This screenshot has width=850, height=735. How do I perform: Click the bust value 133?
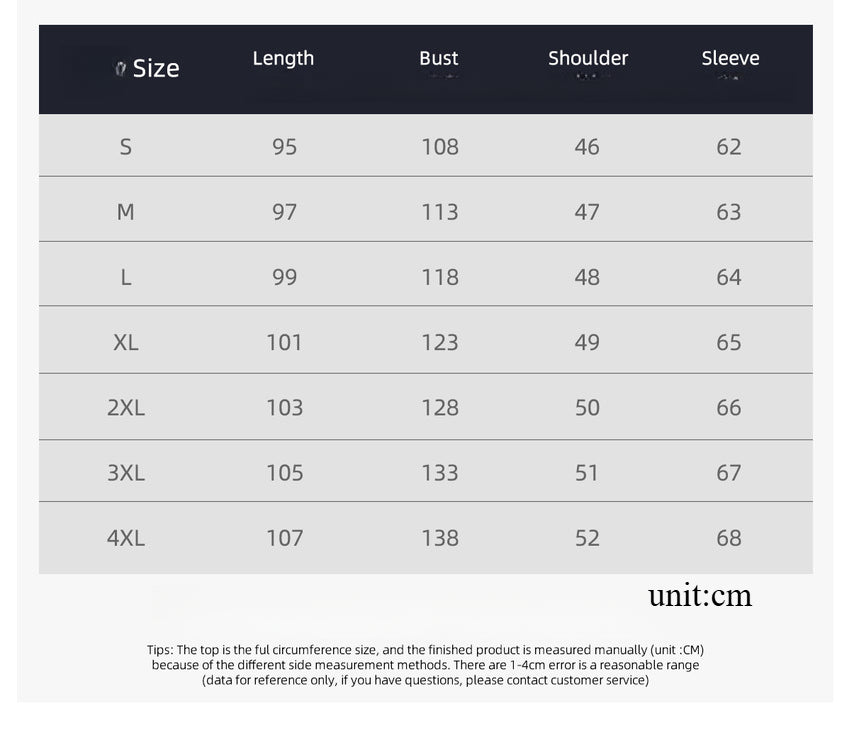click(x=440, y=472)
